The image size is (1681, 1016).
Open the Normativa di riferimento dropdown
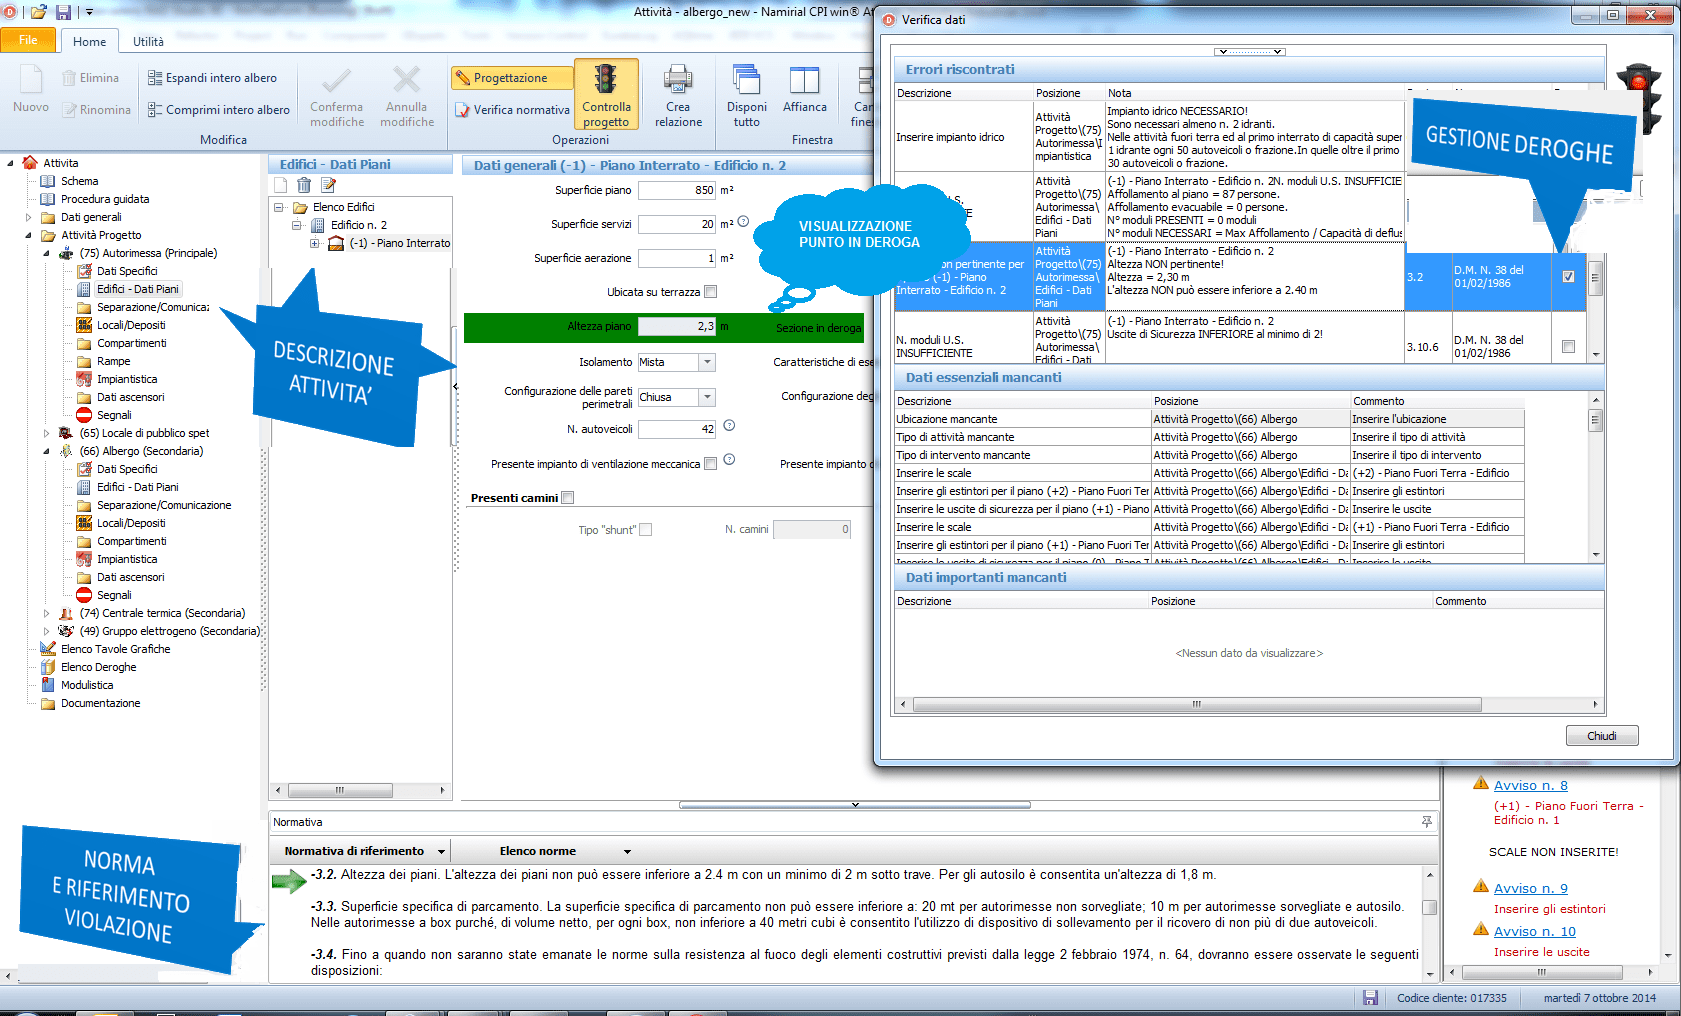point(442,850)
